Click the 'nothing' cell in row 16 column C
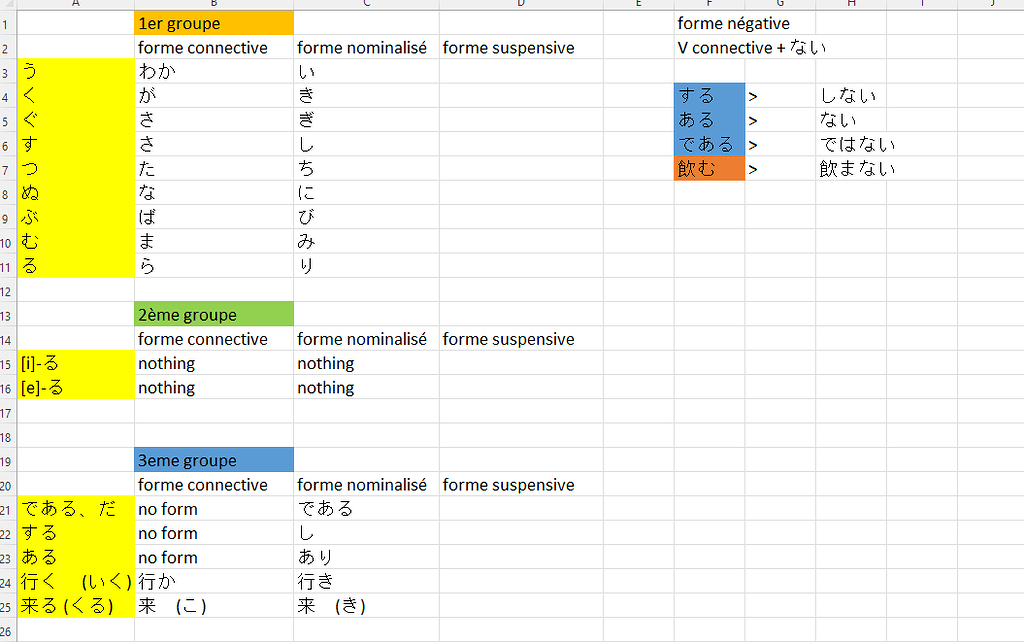This screenshot has height=642, width=1024. click(x=366, y=387)
